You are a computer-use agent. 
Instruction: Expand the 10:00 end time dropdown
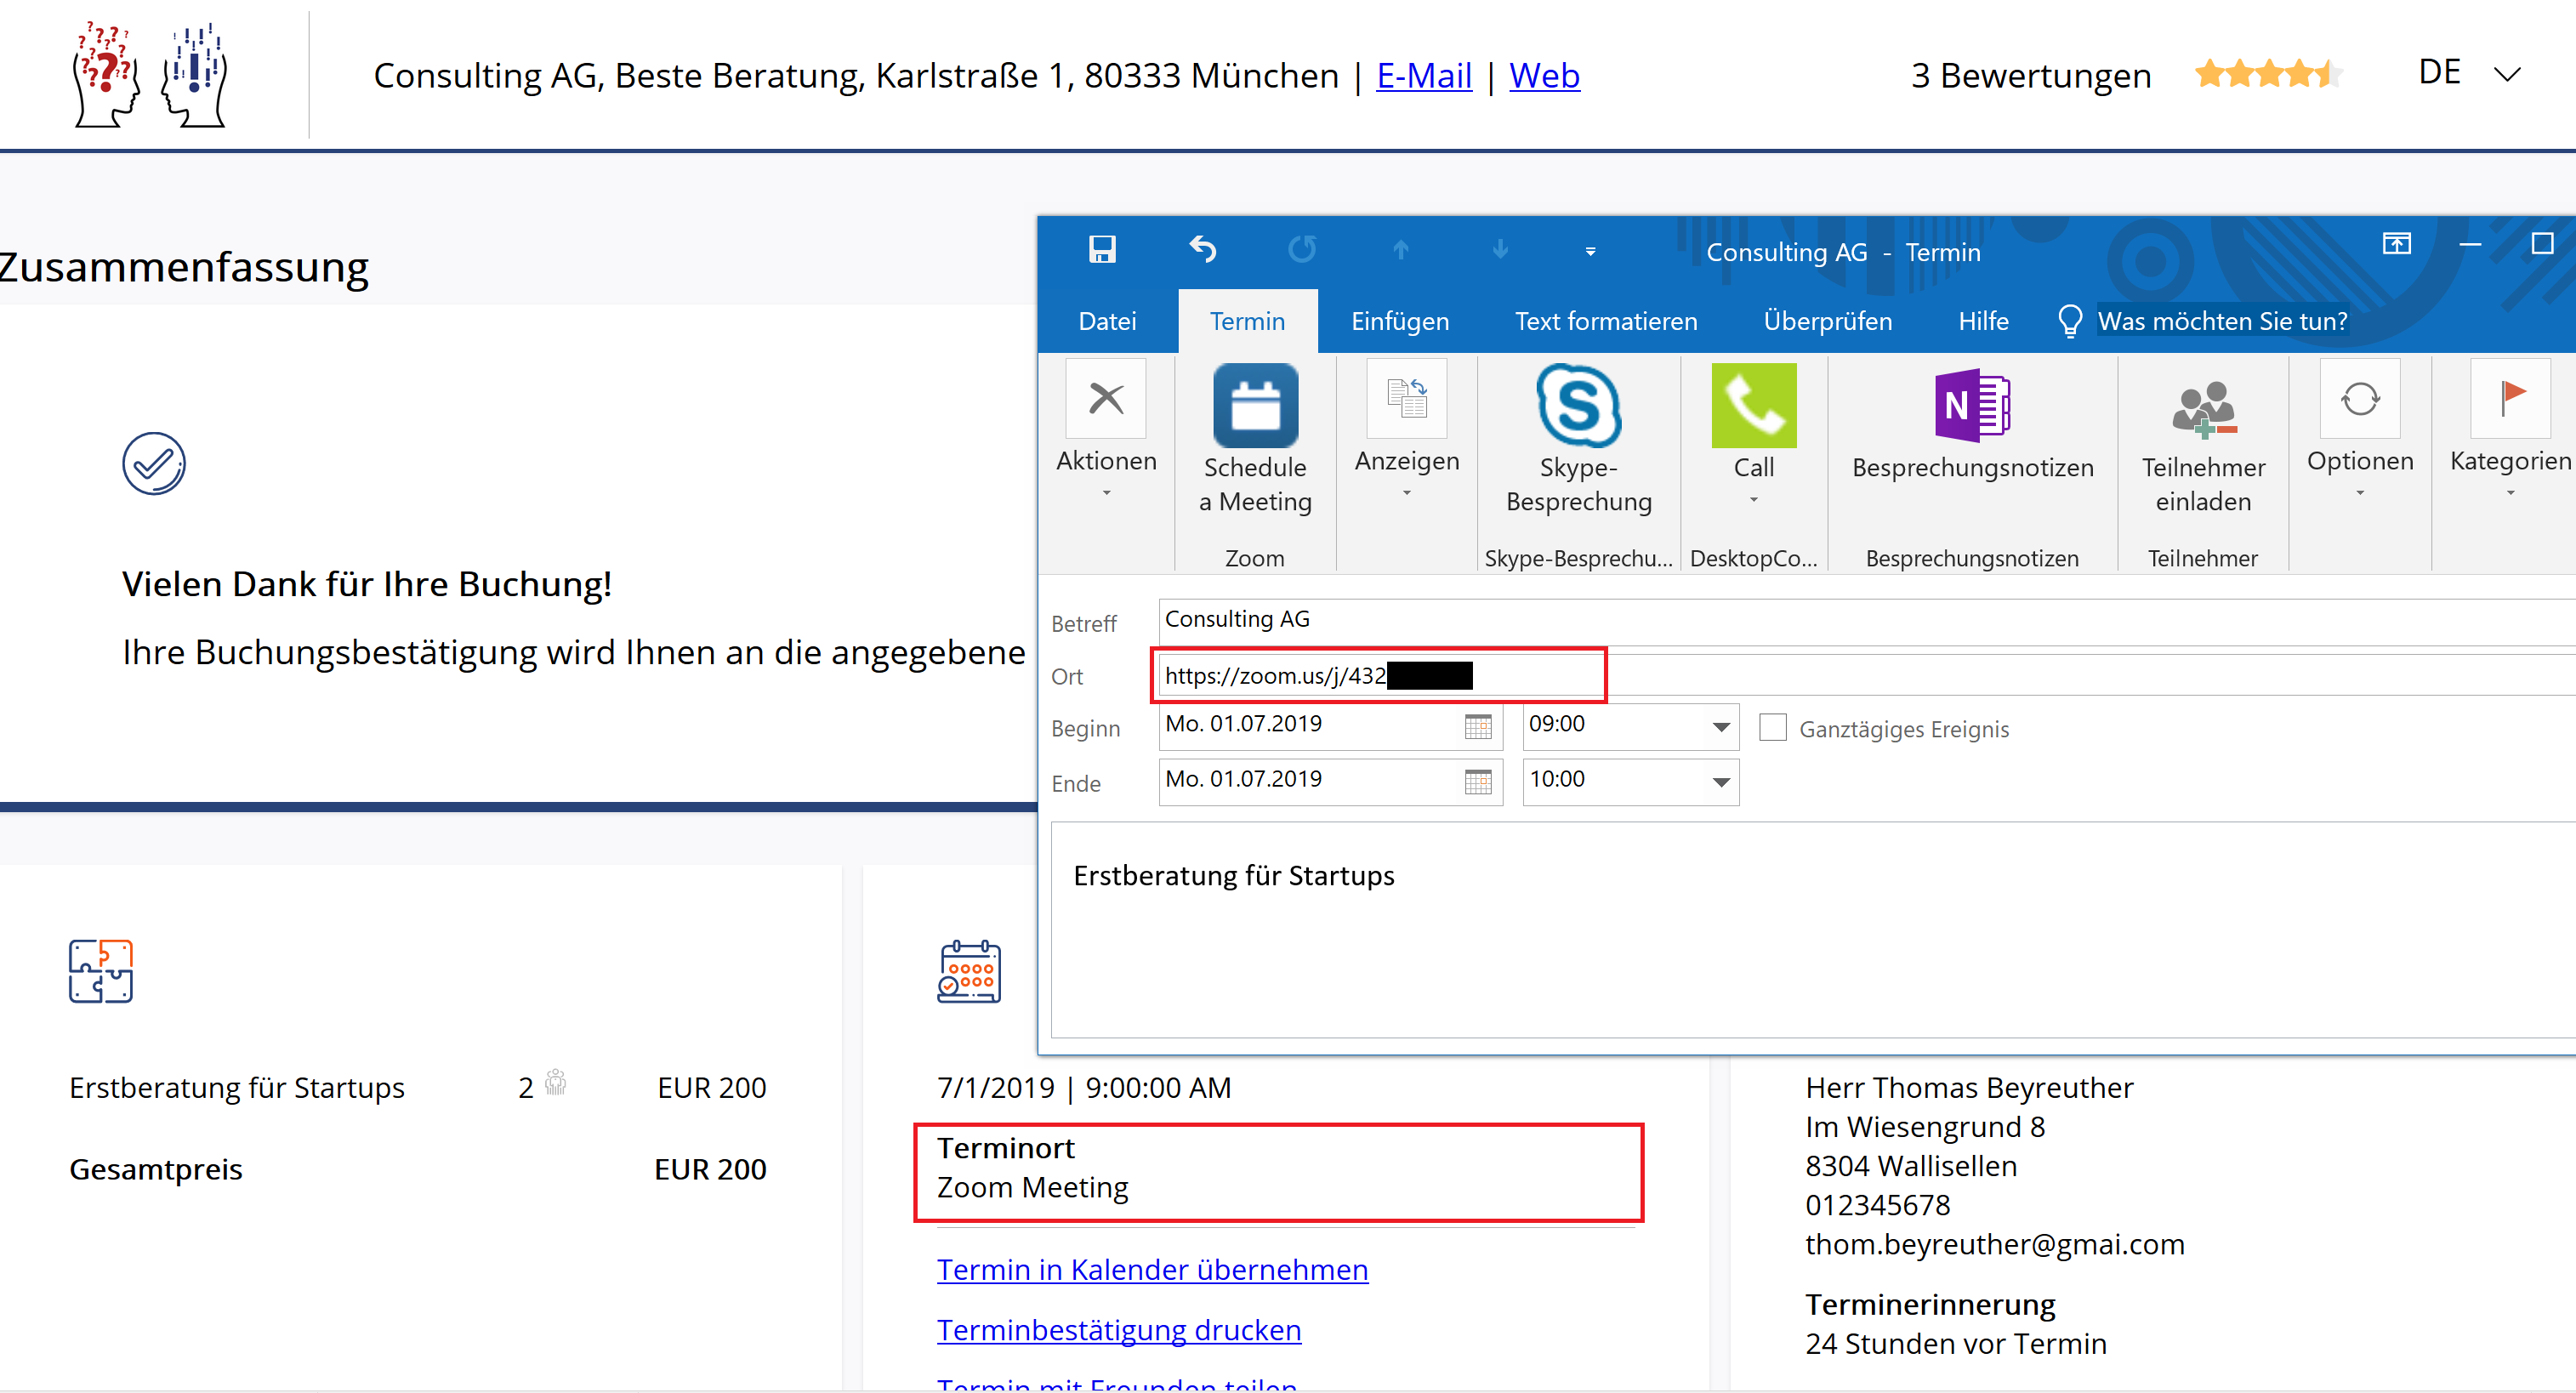click(x=1720, y=782)
